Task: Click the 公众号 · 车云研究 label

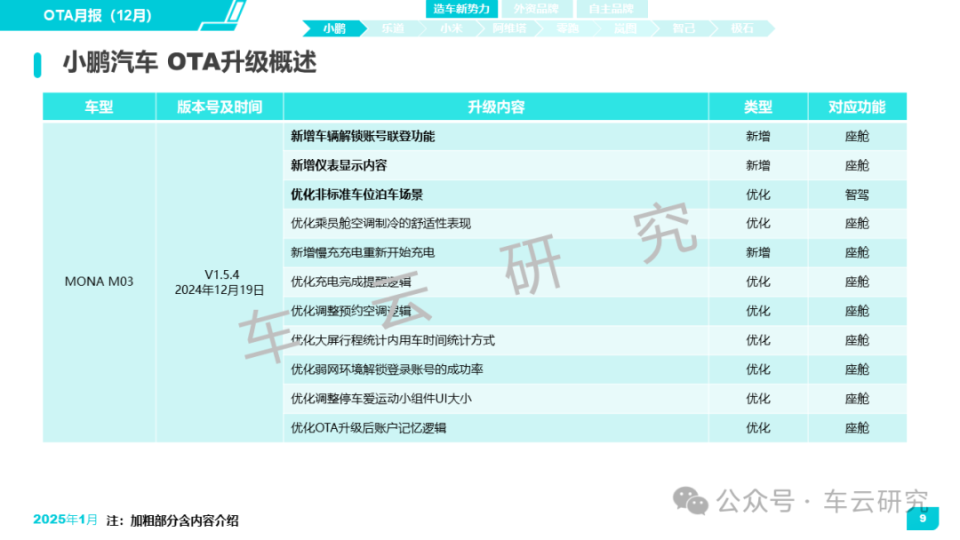Action: pyautogui.click(x=822, y=501)
